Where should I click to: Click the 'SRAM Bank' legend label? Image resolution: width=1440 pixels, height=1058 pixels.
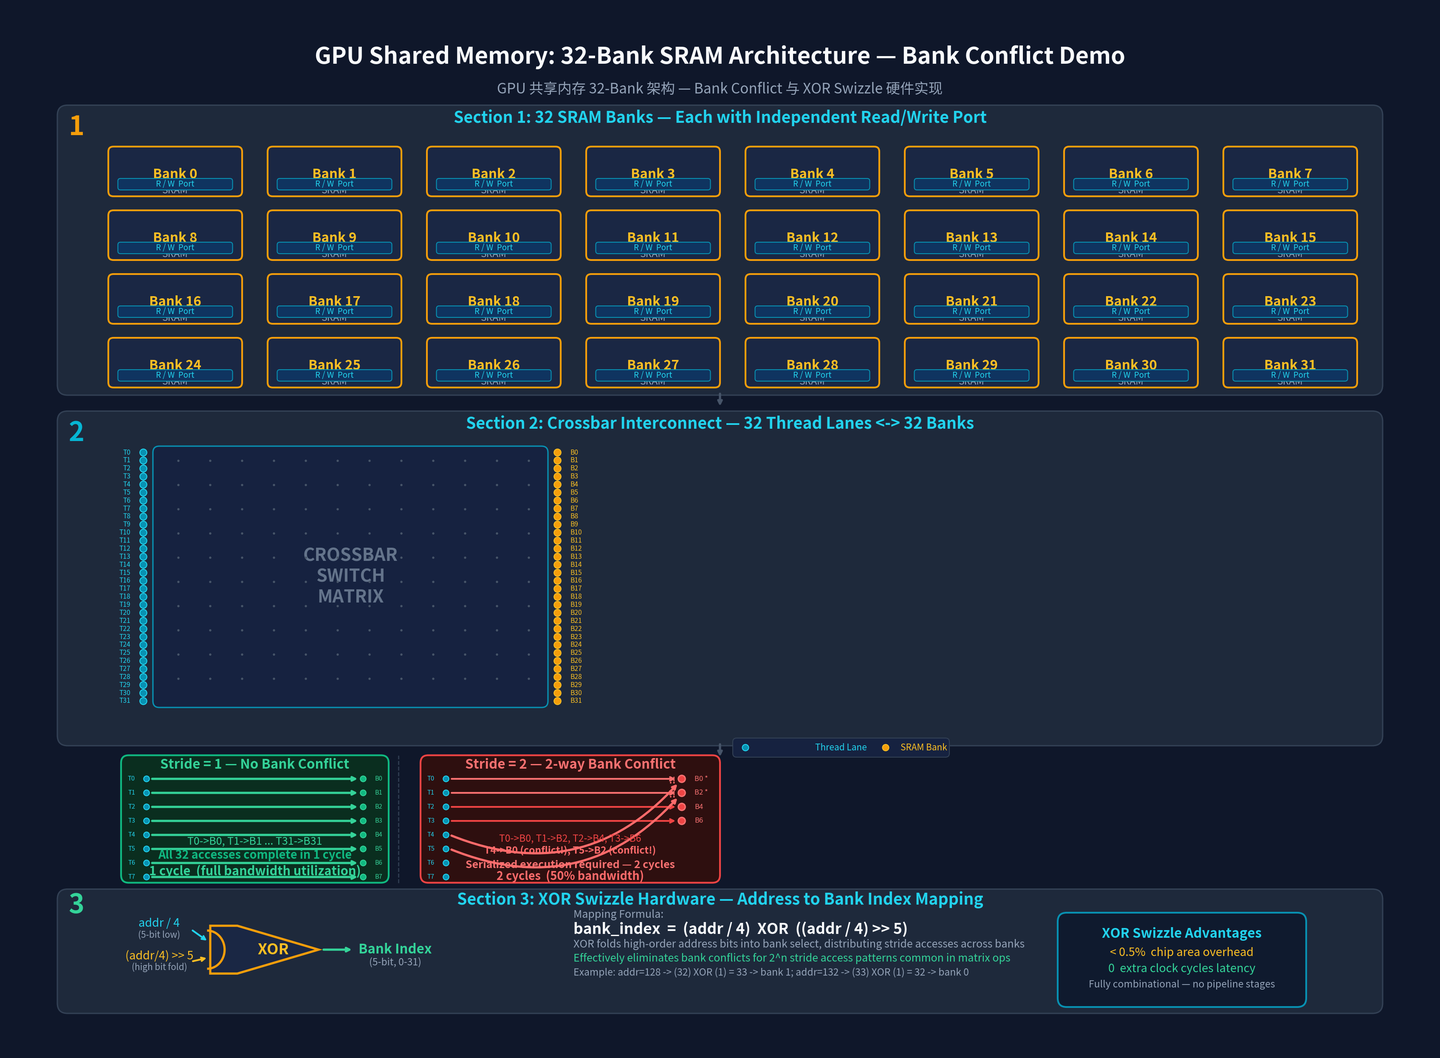click(924, 747)
